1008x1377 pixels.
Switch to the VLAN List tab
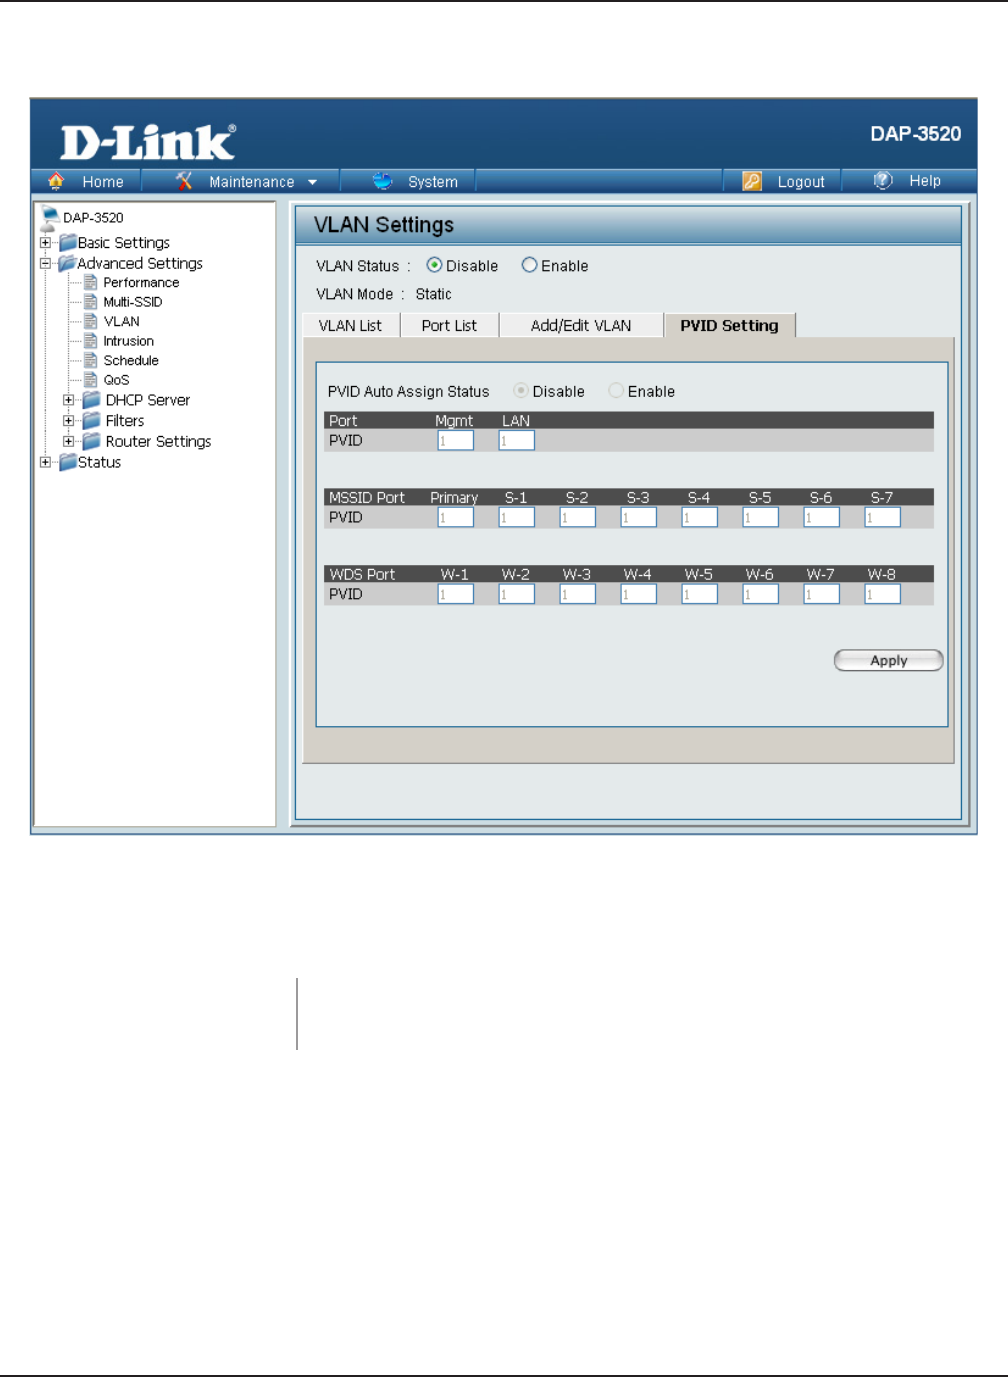click(350, 325)
